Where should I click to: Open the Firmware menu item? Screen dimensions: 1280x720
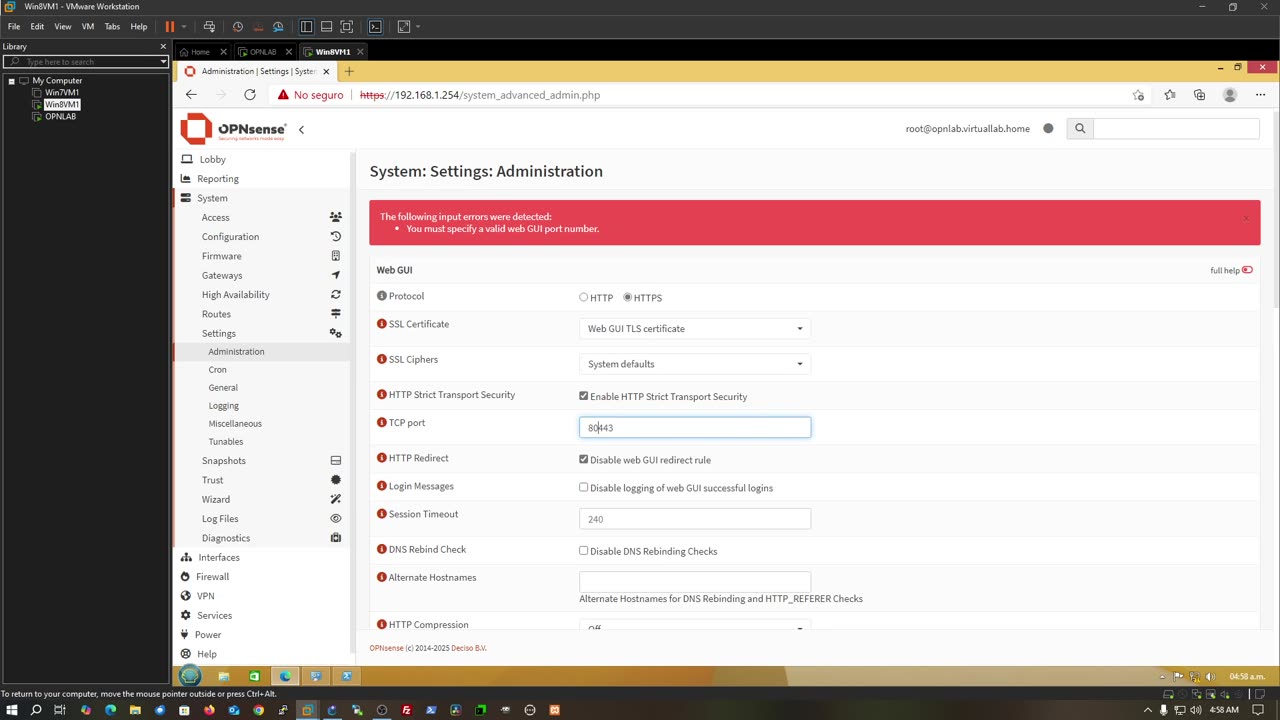tap(221, 256)
